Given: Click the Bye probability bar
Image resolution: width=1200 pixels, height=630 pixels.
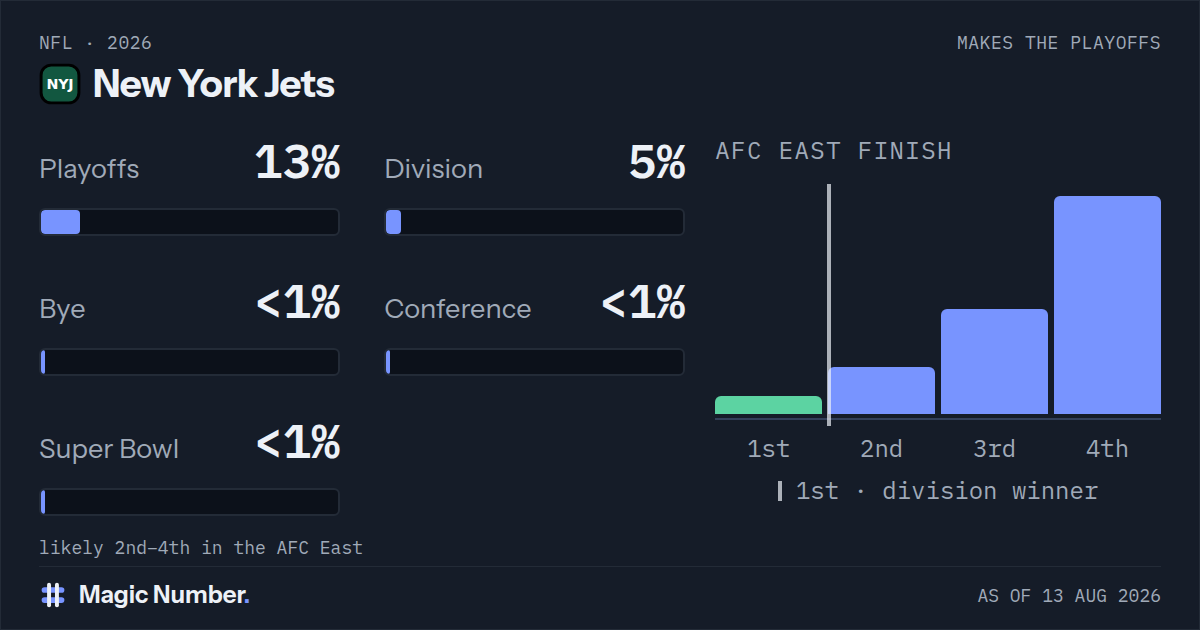Looking at the screenshot, I should [189, 362].
